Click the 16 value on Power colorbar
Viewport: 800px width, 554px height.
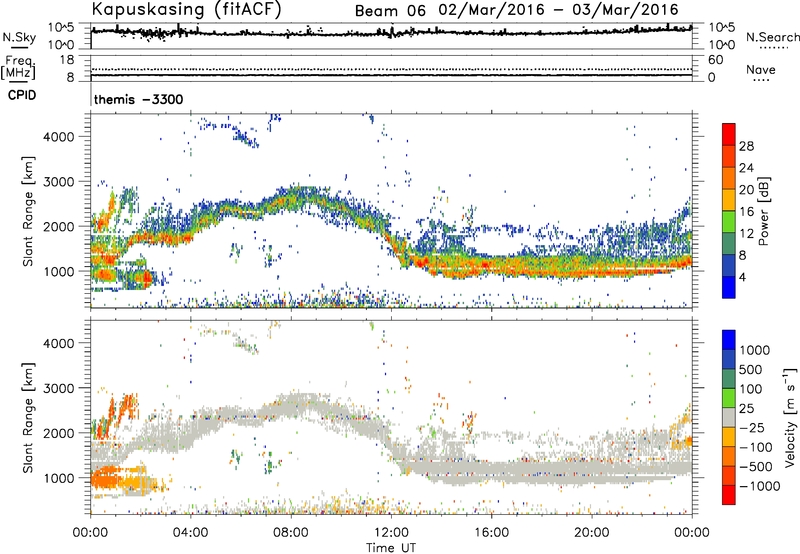click(746, 211)
